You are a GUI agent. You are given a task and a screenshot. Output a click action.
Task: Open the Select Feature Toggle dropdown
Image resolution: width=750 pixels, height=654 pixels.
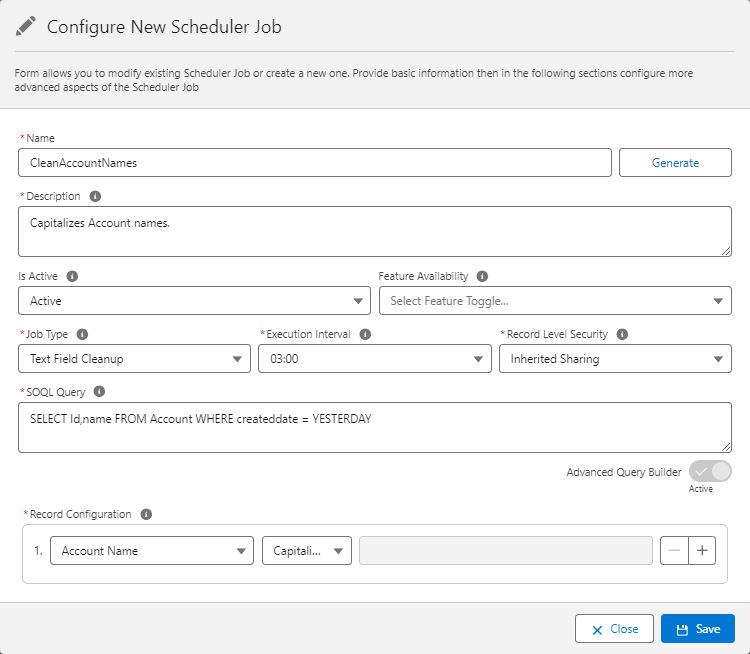pyautogui.click(x=555, y=301)
